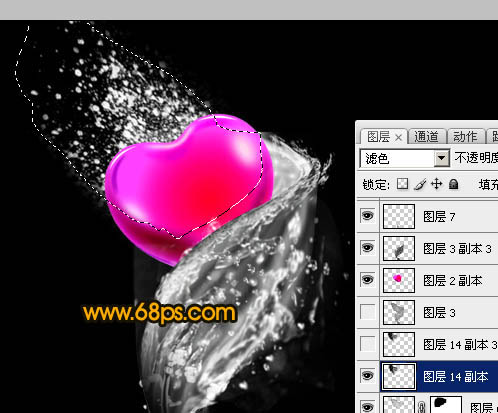
Task: Switch to the 图层 (Layers) tab
Action: point(378,137)
